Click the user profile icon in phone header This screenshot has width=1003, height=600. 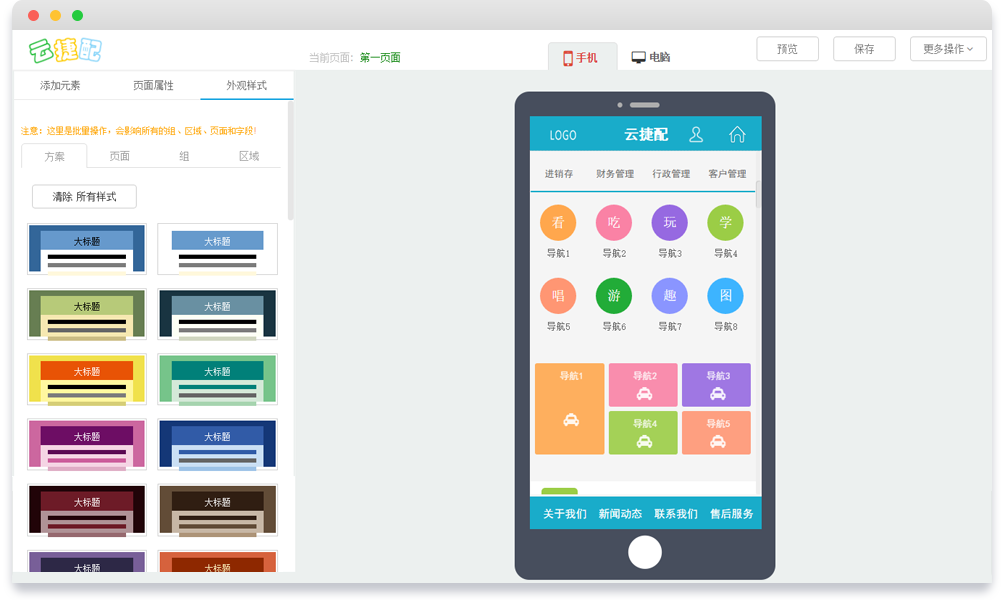coord(697,134)
